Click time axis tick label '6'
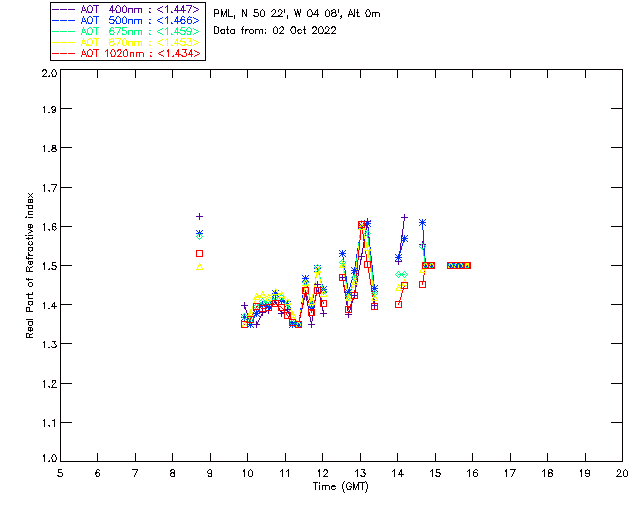Viewport: 640px width, 512px height. tap(98, 473)
